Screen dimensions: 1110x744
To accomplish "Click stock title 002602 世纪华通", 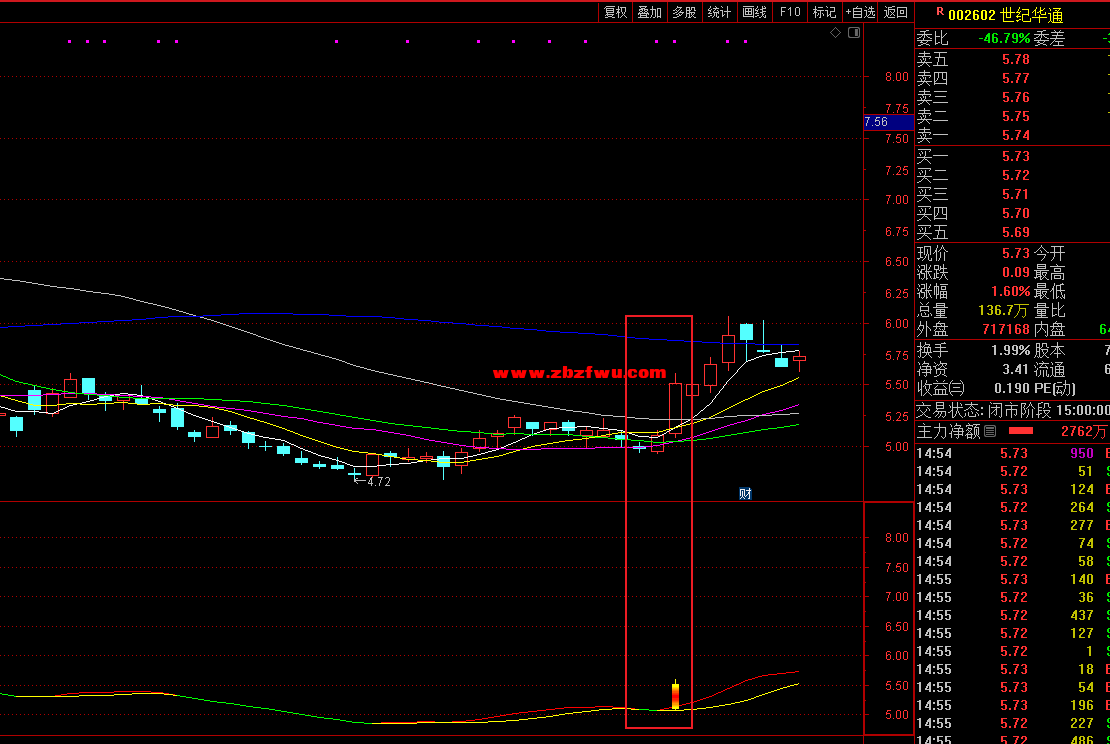I will pos(1005,15).
